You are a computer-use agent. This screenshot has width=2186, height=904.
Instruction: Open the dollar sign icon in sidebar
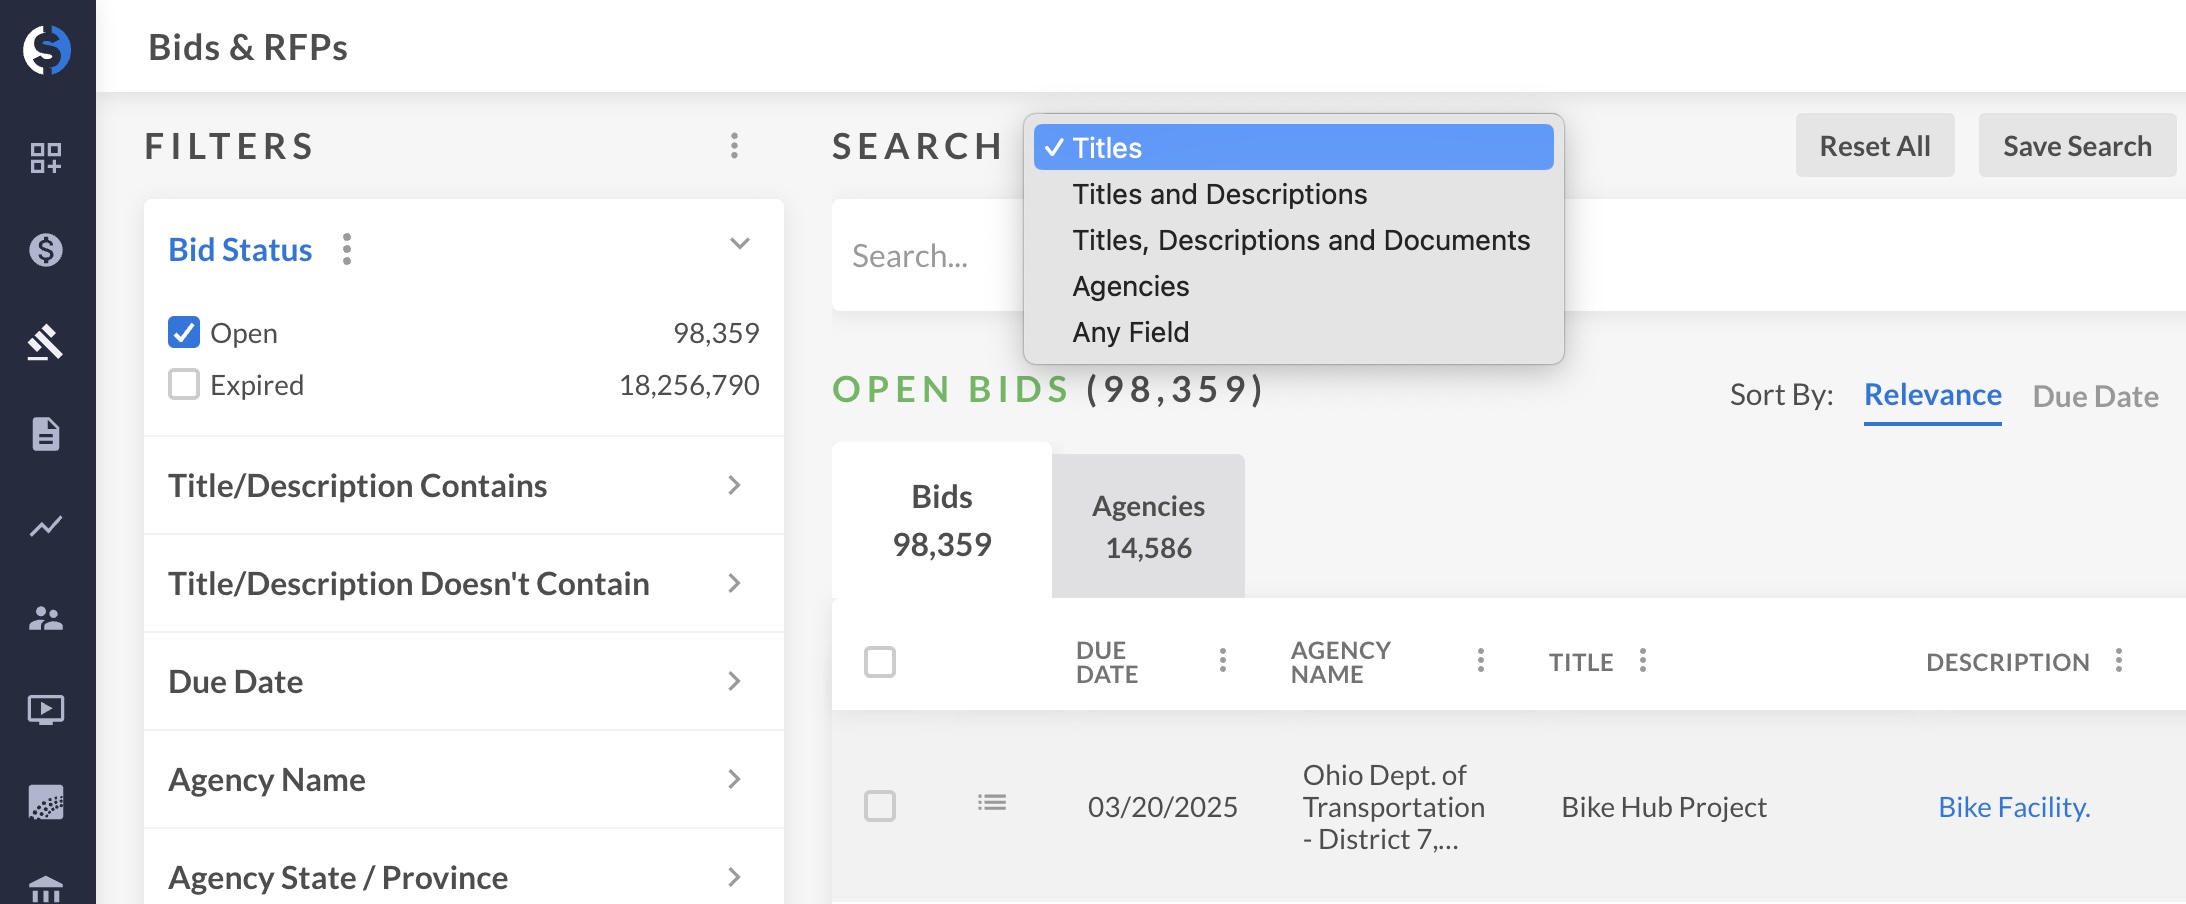click(46, 249)
